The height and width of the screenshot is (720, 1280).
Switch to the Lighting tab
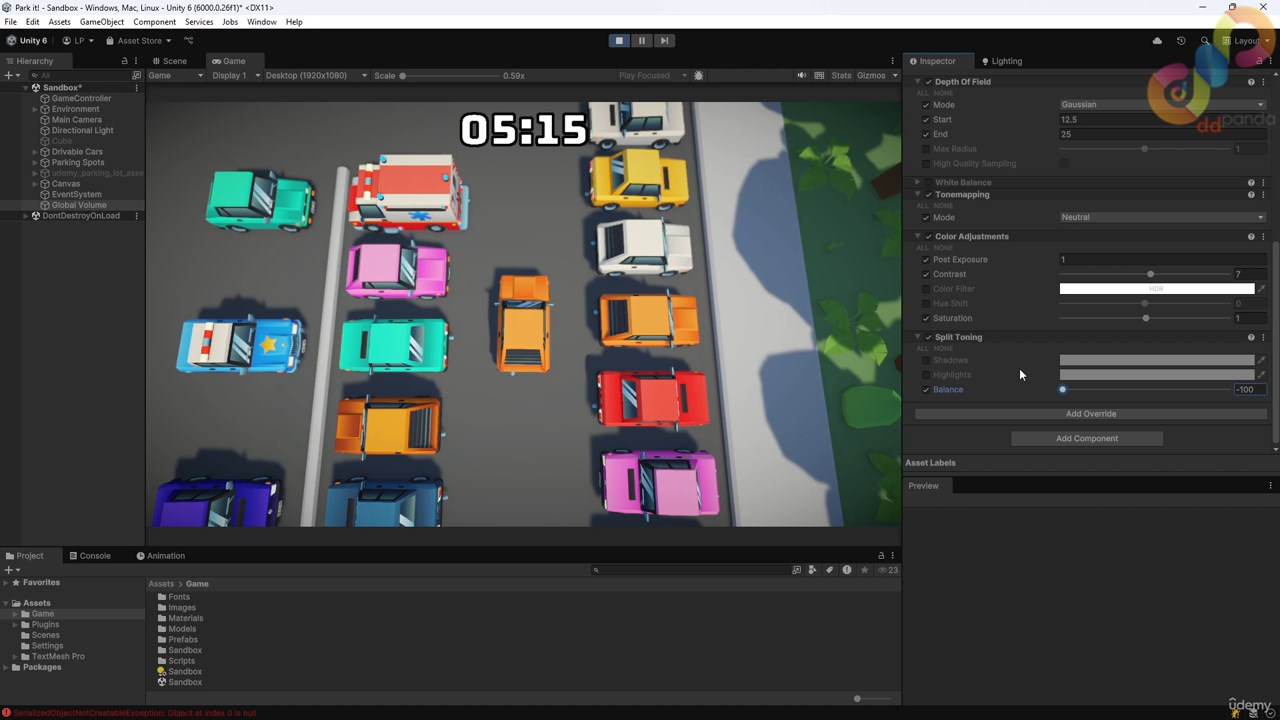coord(1001,61)
